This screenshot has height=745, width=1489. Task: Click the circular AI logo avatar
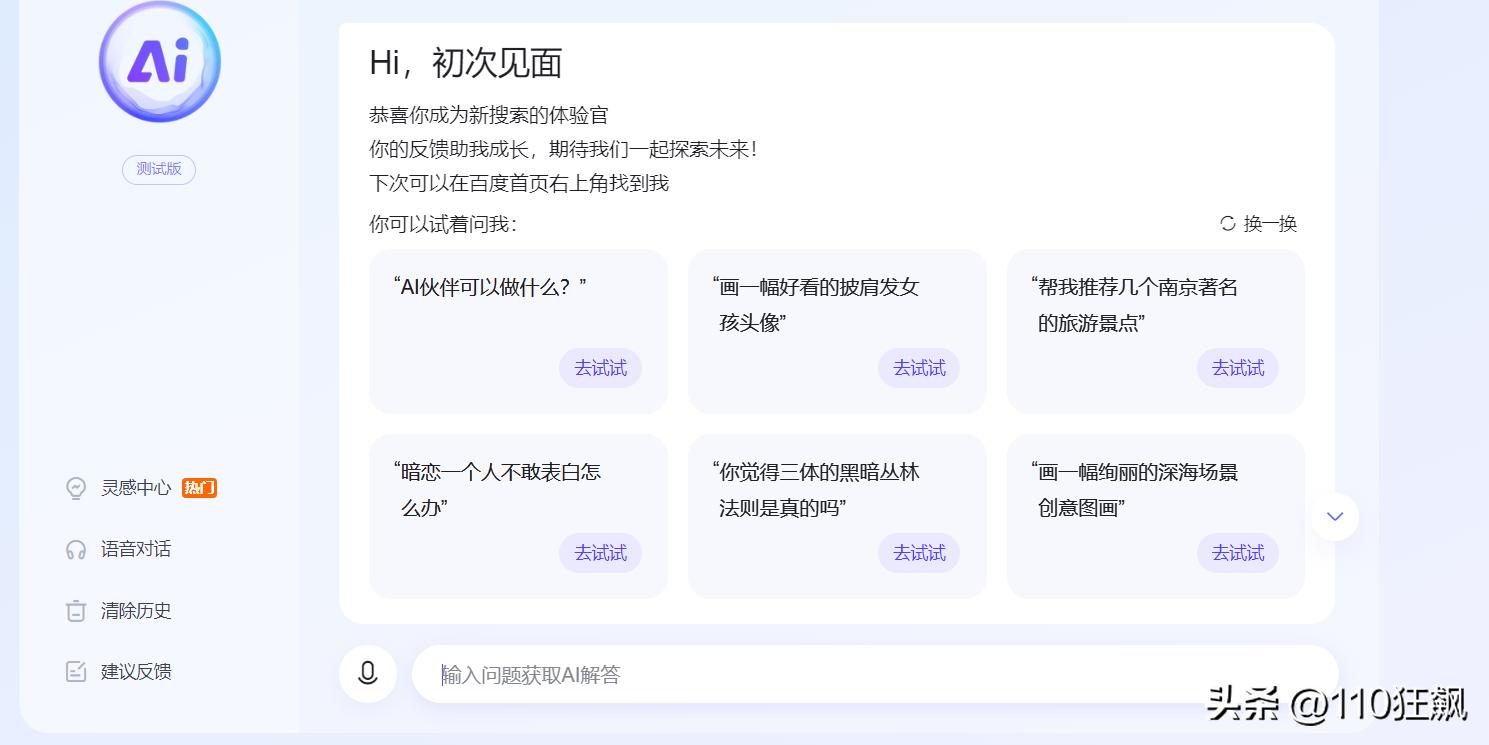click(x=158, y=62)
